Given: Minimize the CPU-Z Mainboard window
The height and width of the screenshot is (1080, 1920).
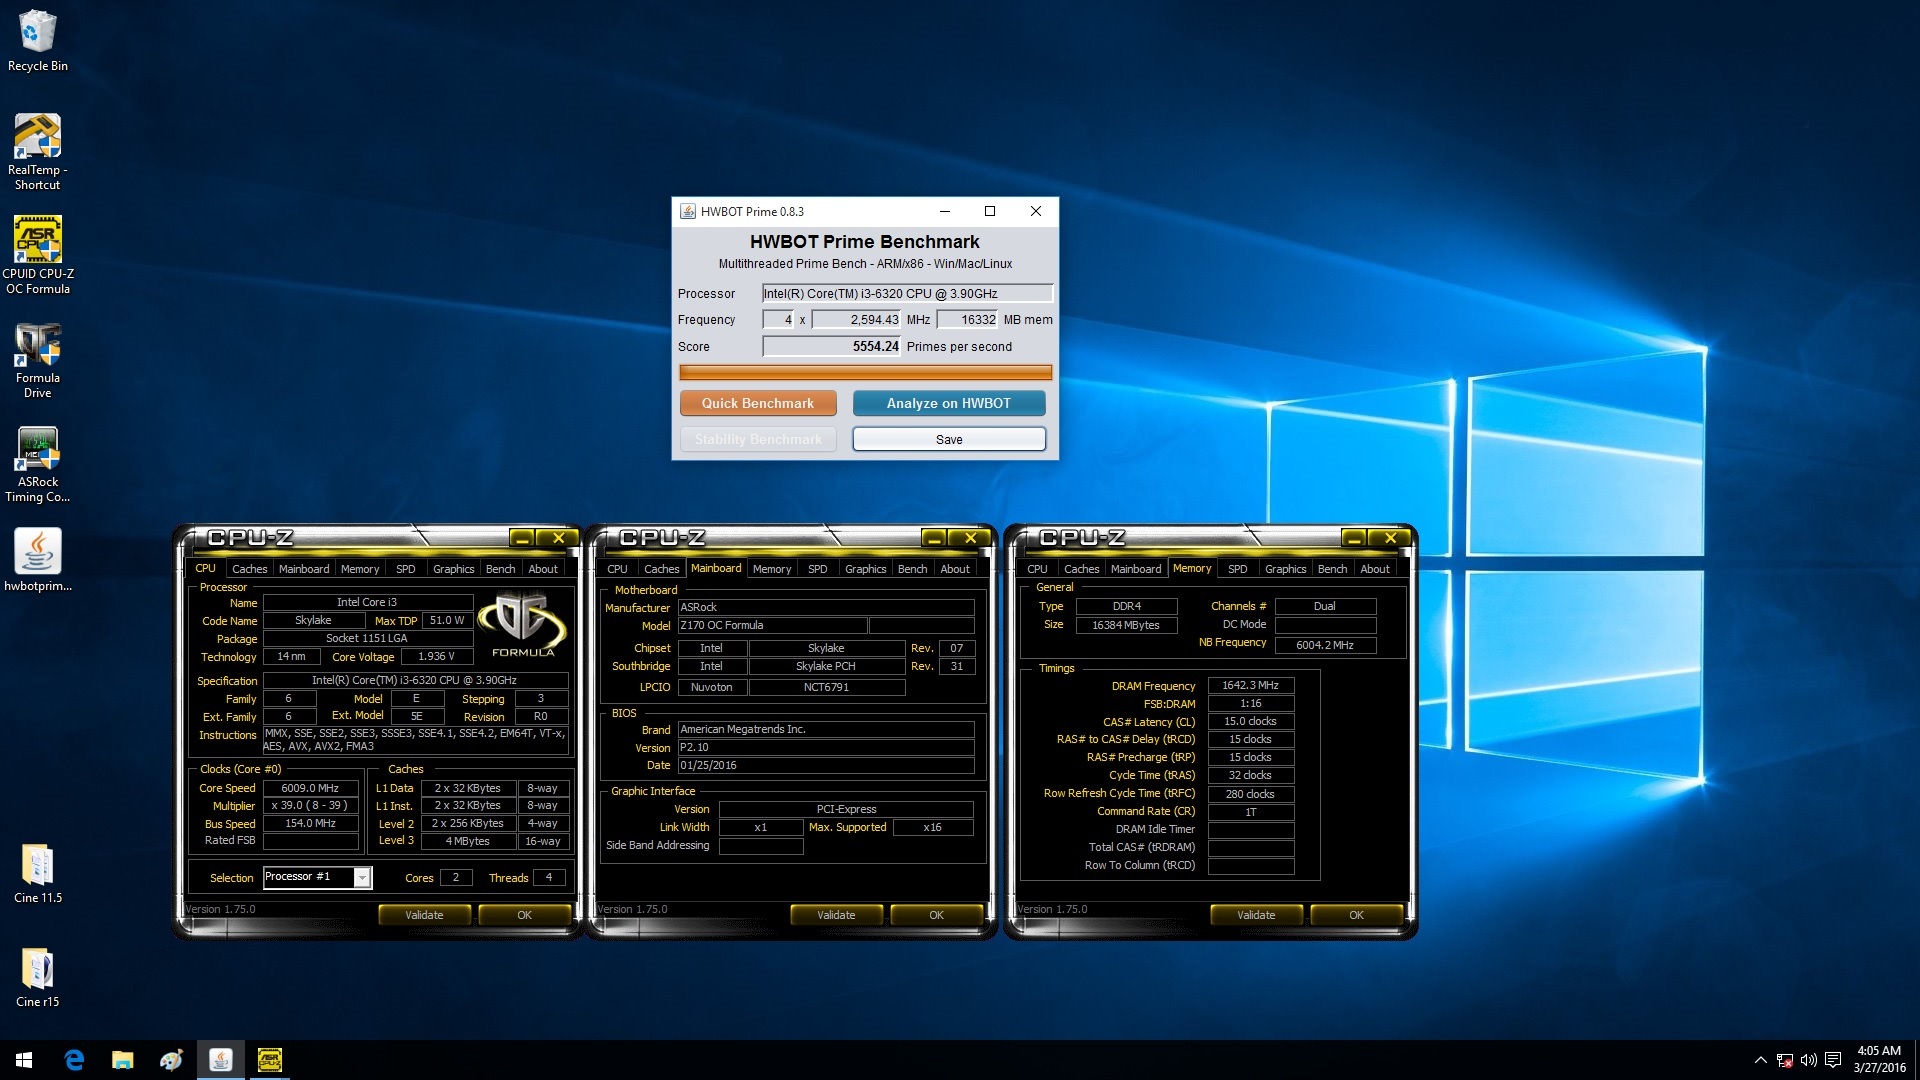Looking at the screenshot, I should pos(934,538).
